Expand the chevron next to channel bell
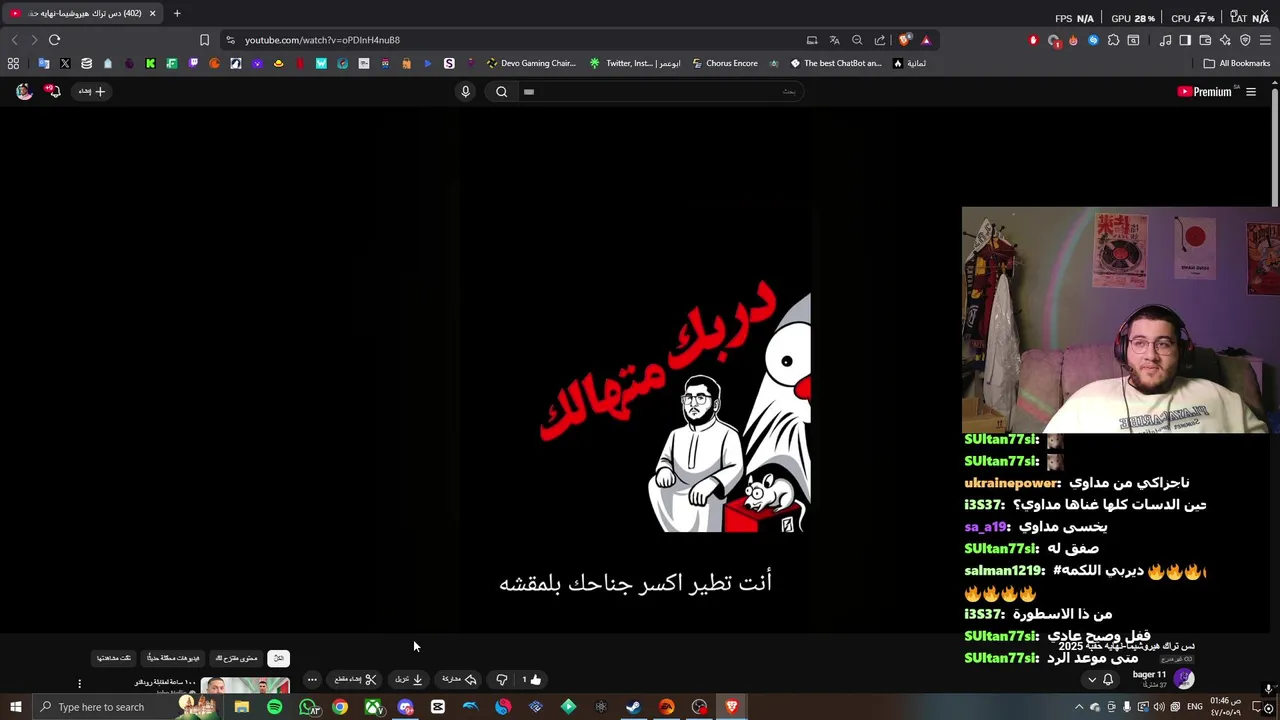Viewport: 1280px width, 720px height. pos(1092,680)
